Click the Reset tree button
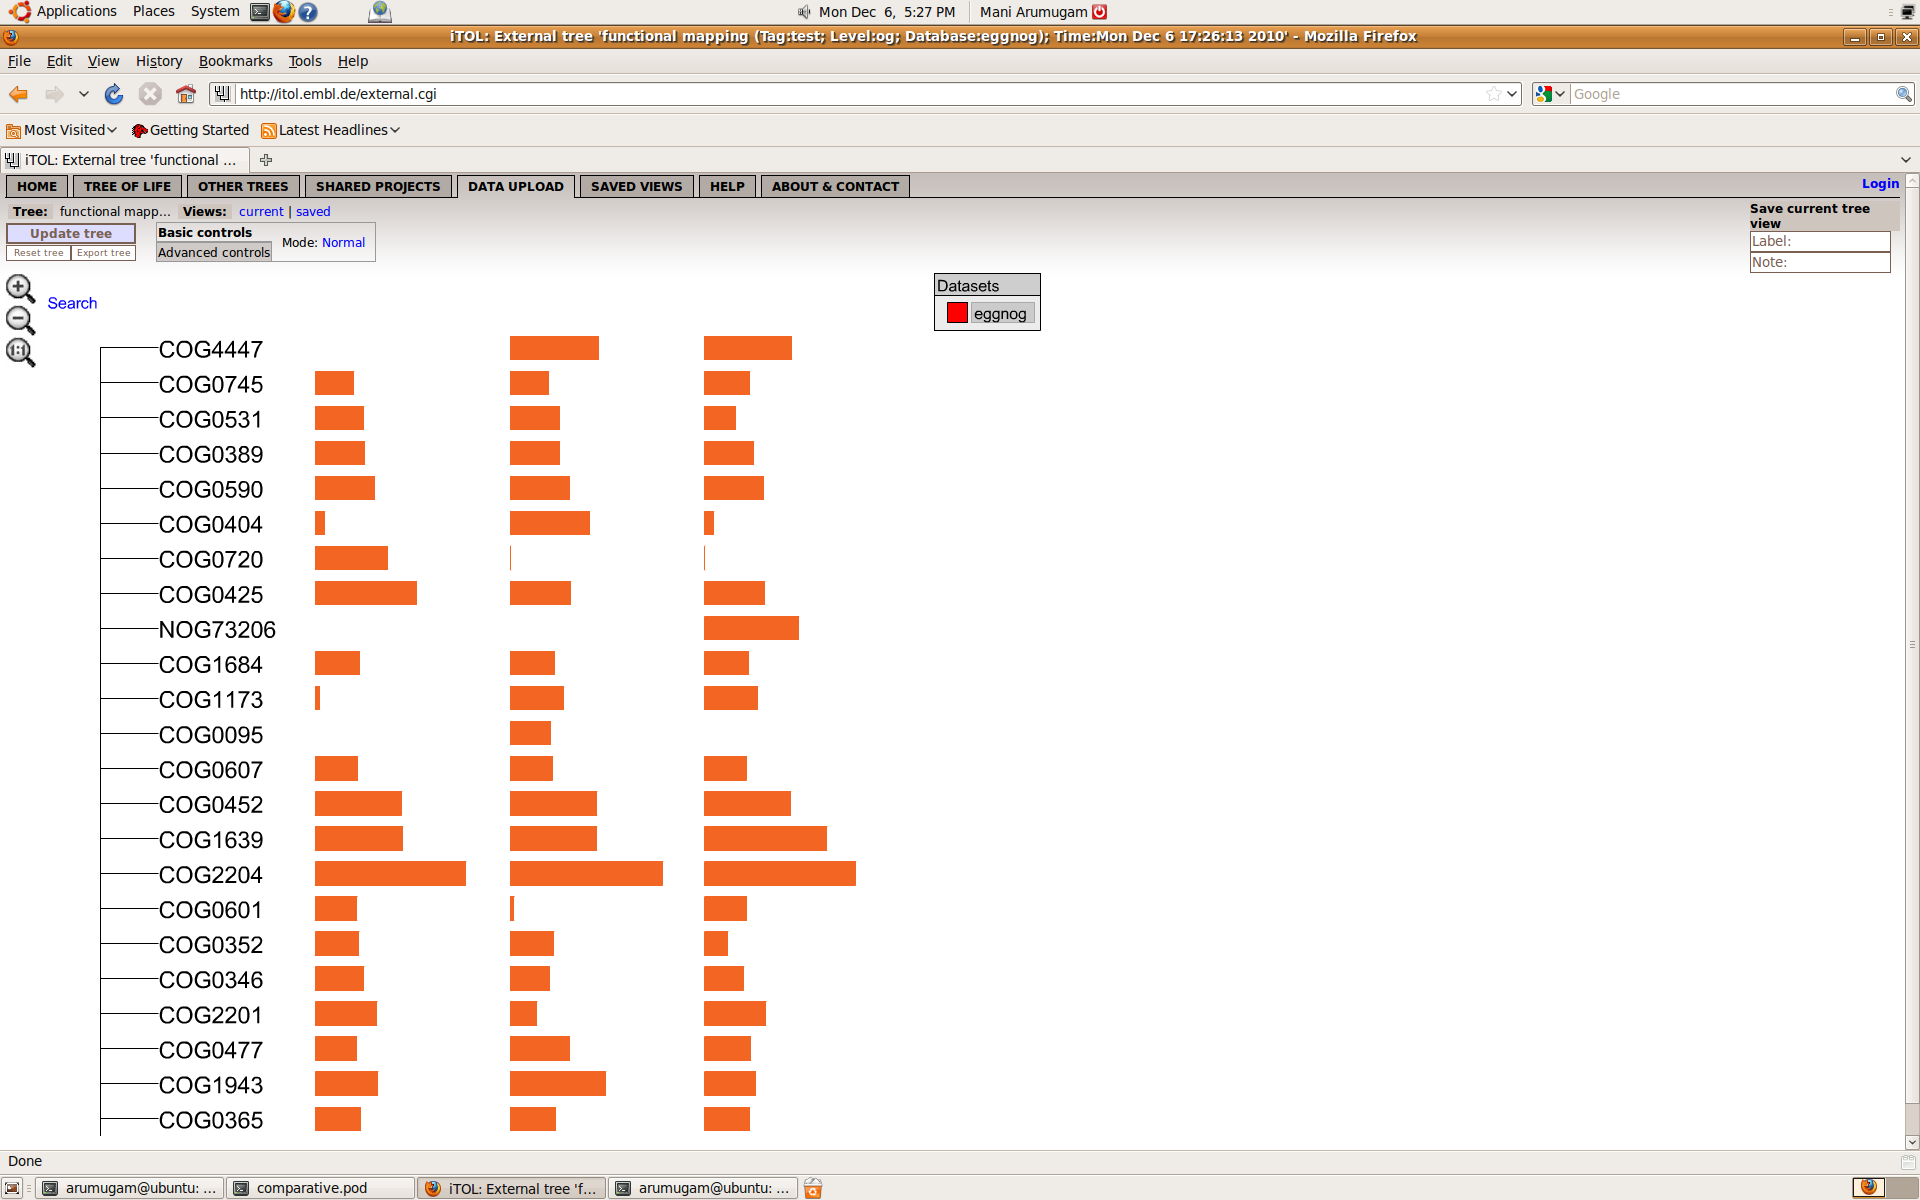 pyautogui.click(x=39, y=253)
